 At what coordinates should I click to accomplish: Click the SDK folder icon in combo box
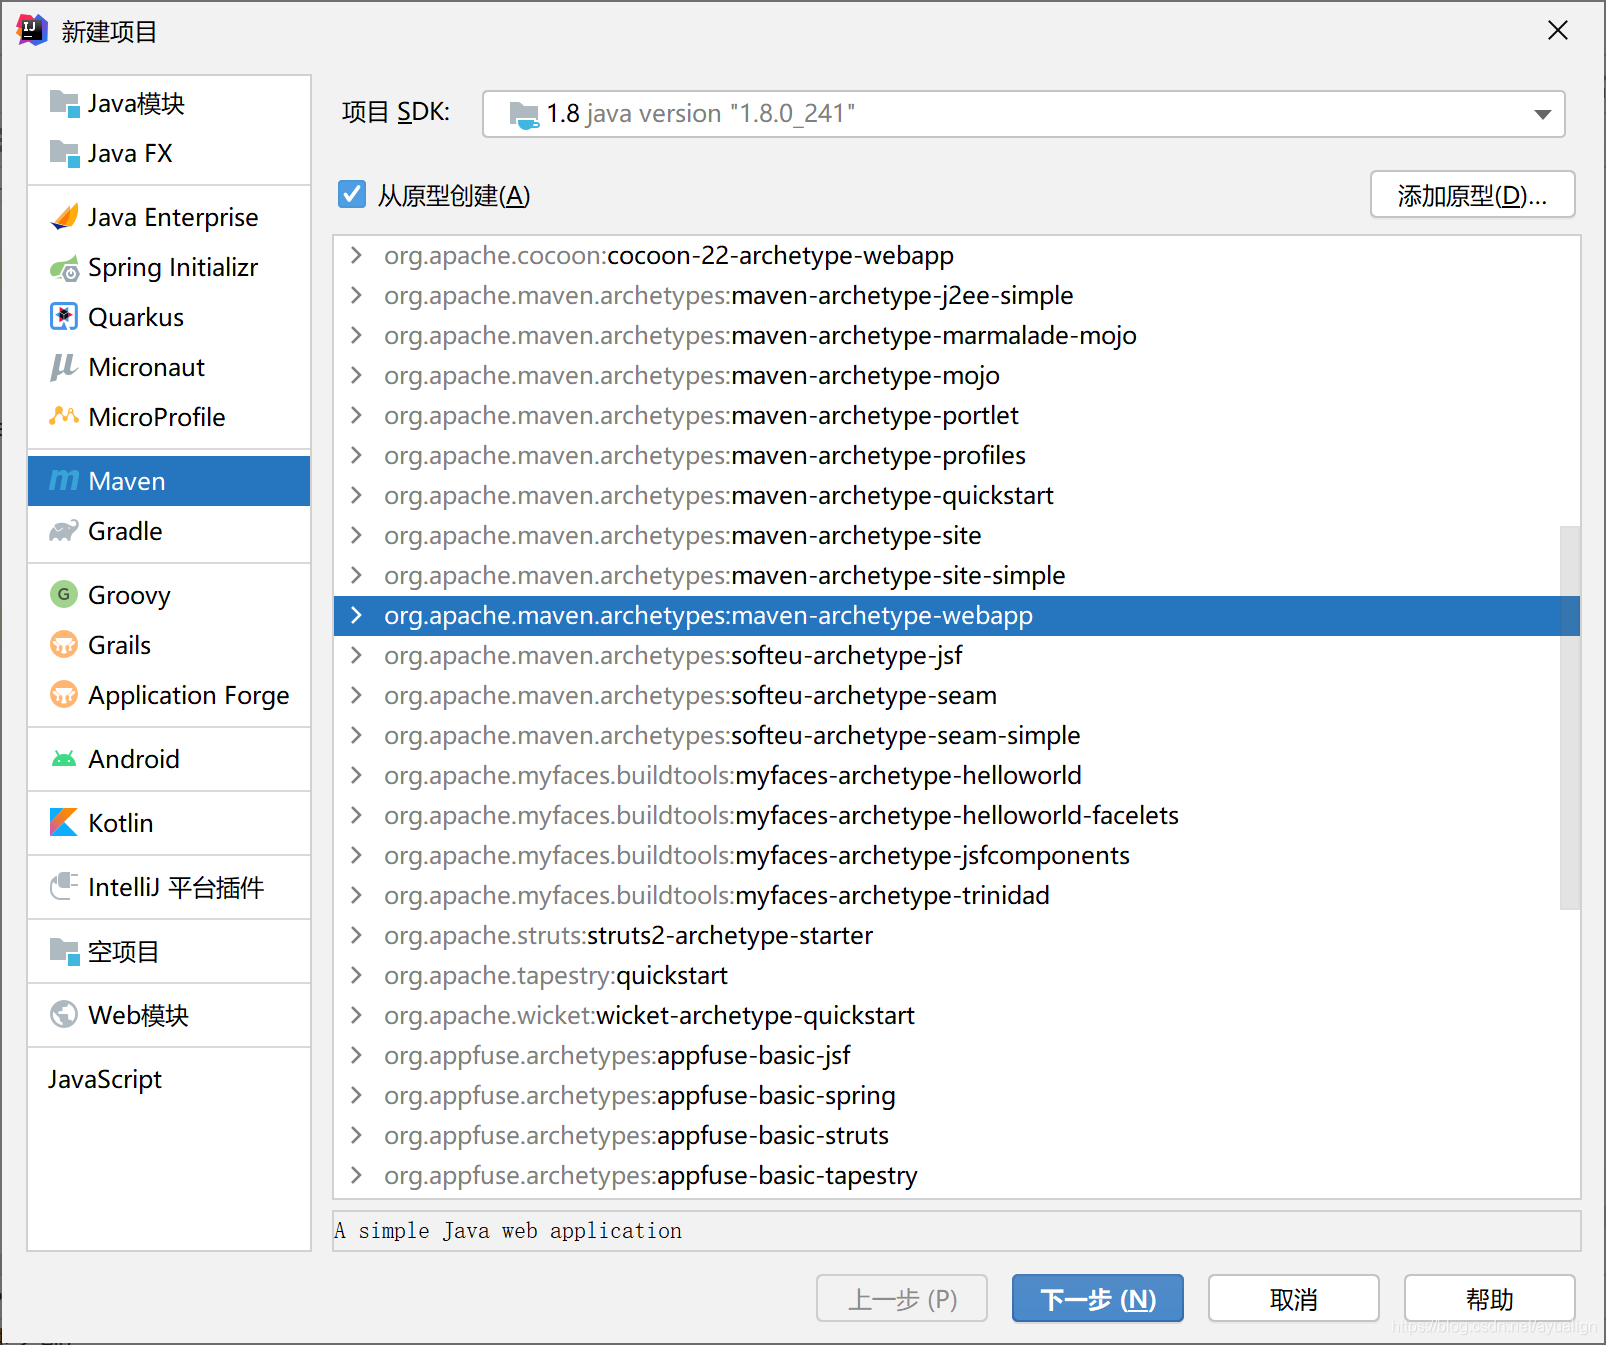click(x=525, y=115)
